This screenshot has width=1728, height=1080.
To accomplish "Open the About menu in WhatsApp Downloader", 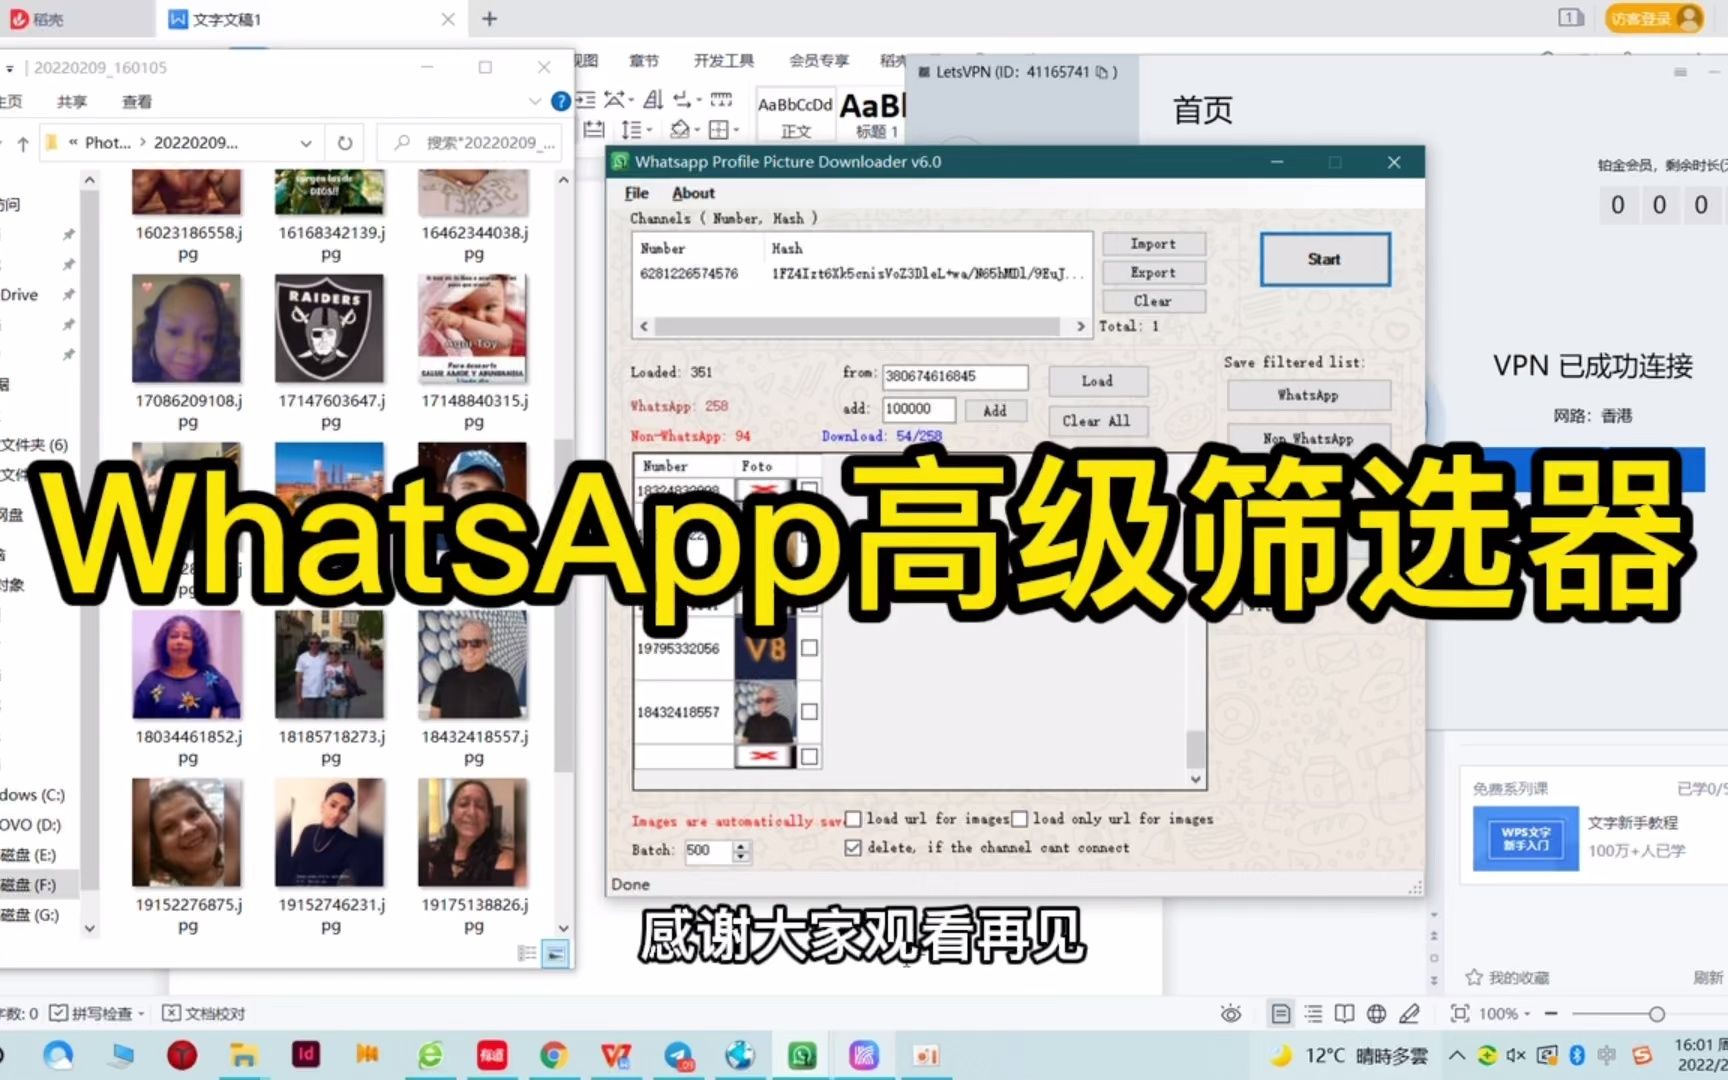I will coord(693,193).
